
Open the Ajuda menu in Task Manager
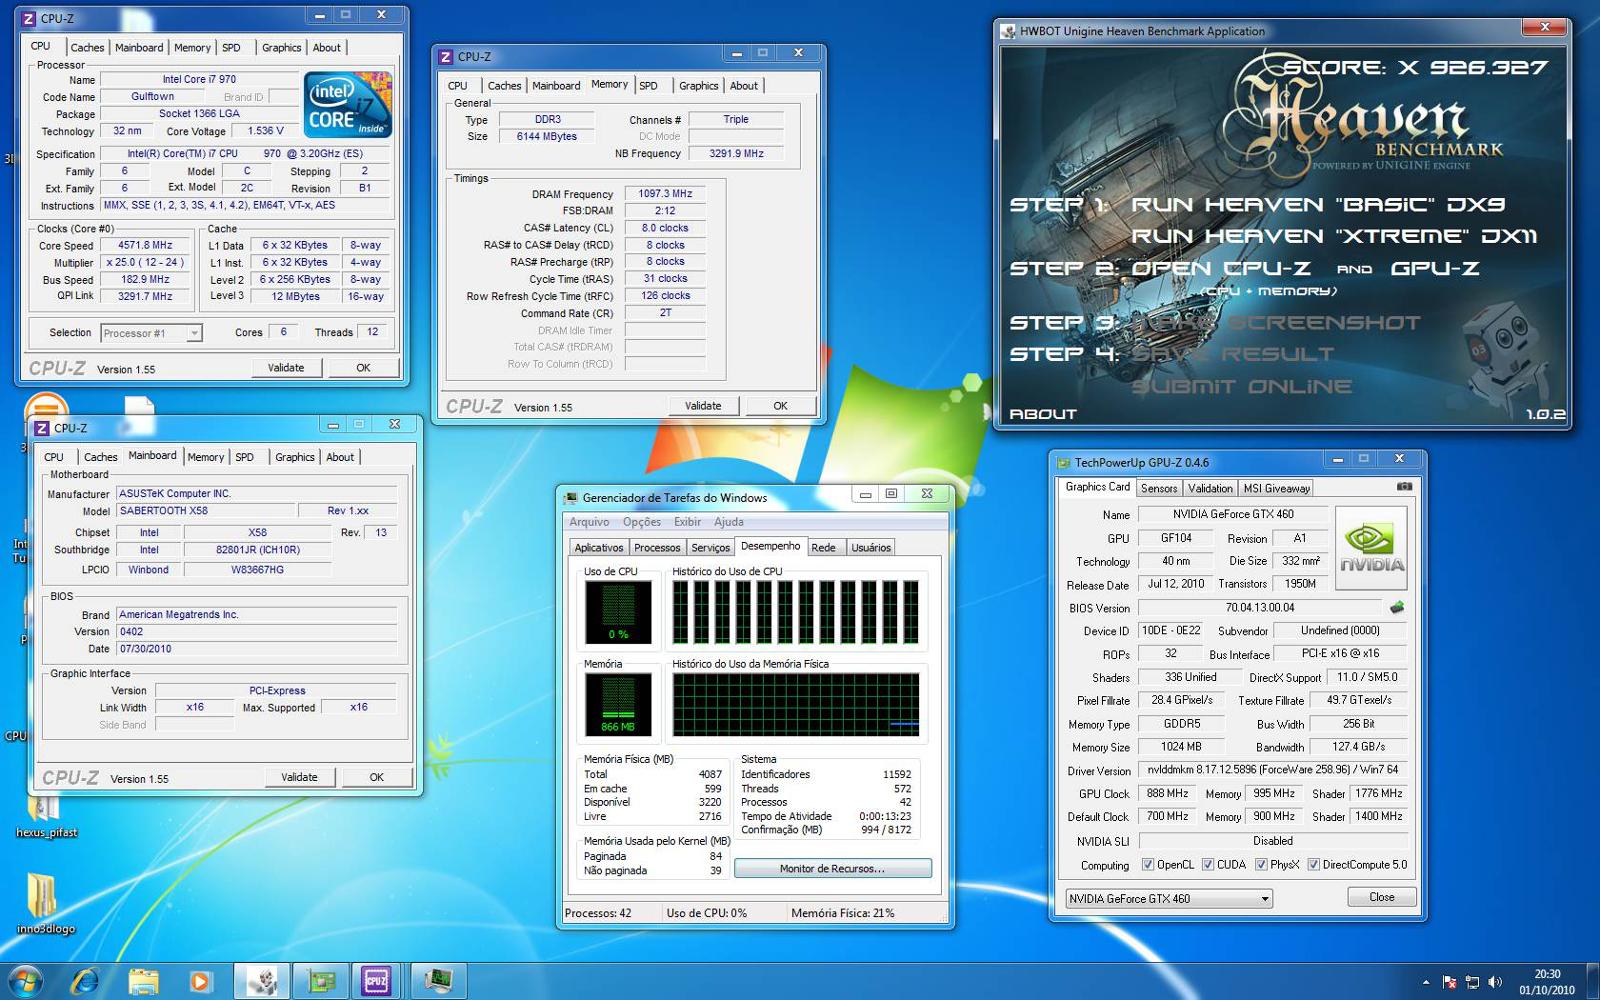[x=729, y=522]
